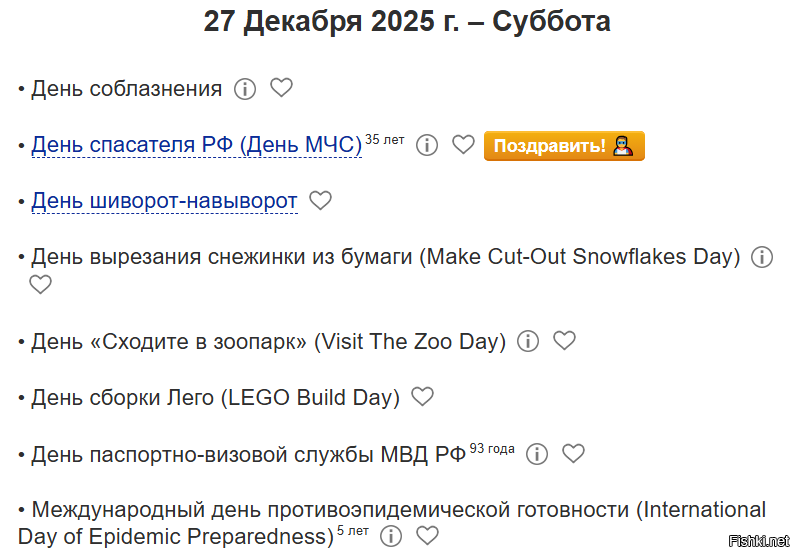Heart the Epidemic Preparedness day entry
795x553 pixels.
tap(427, 535)
